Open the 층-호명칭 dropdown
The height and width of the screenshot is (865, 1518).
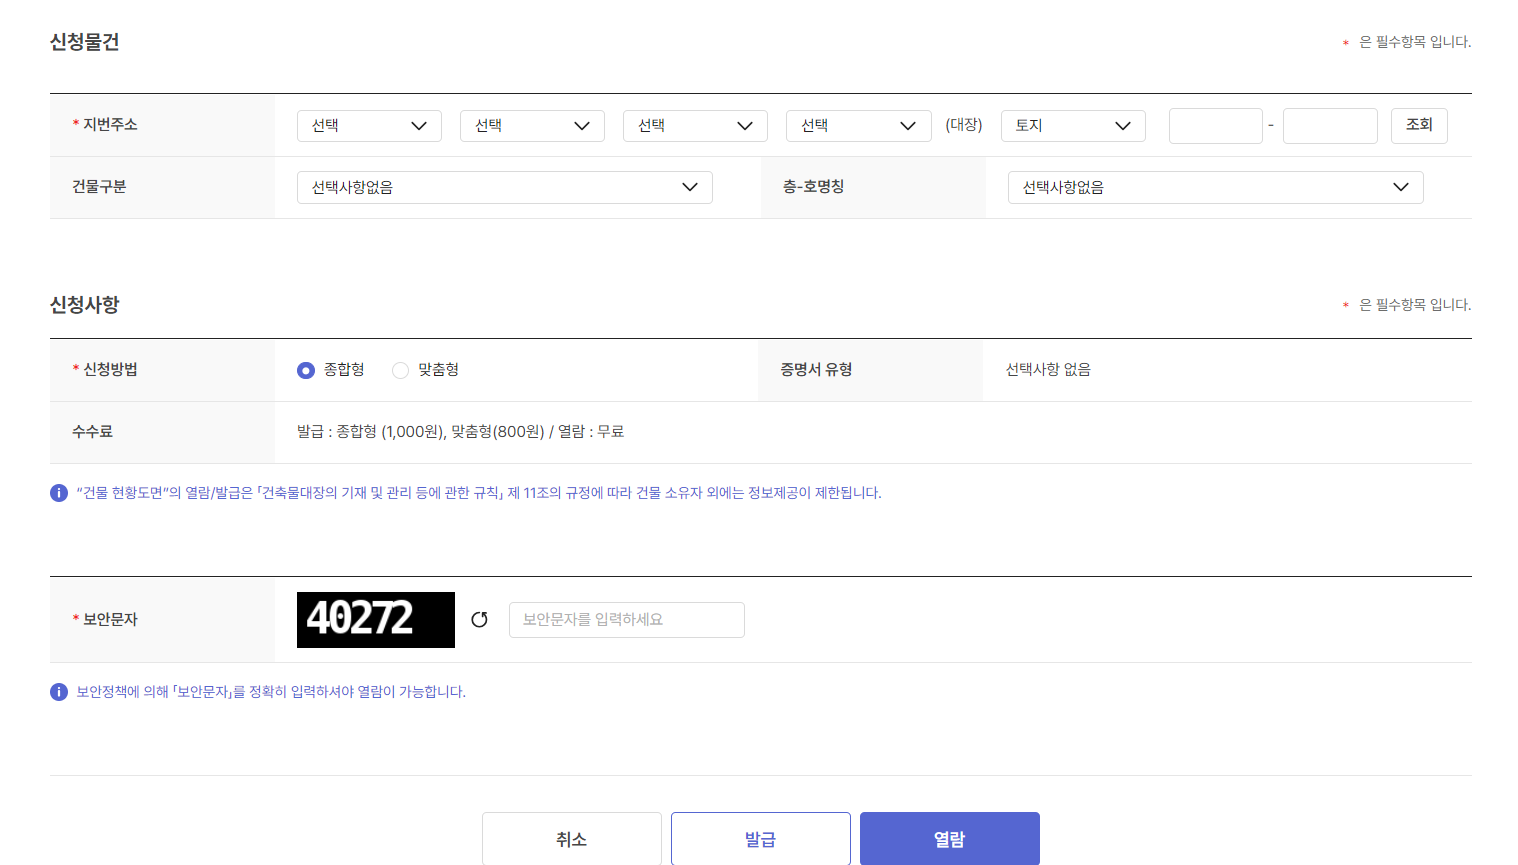point(1215,187)
